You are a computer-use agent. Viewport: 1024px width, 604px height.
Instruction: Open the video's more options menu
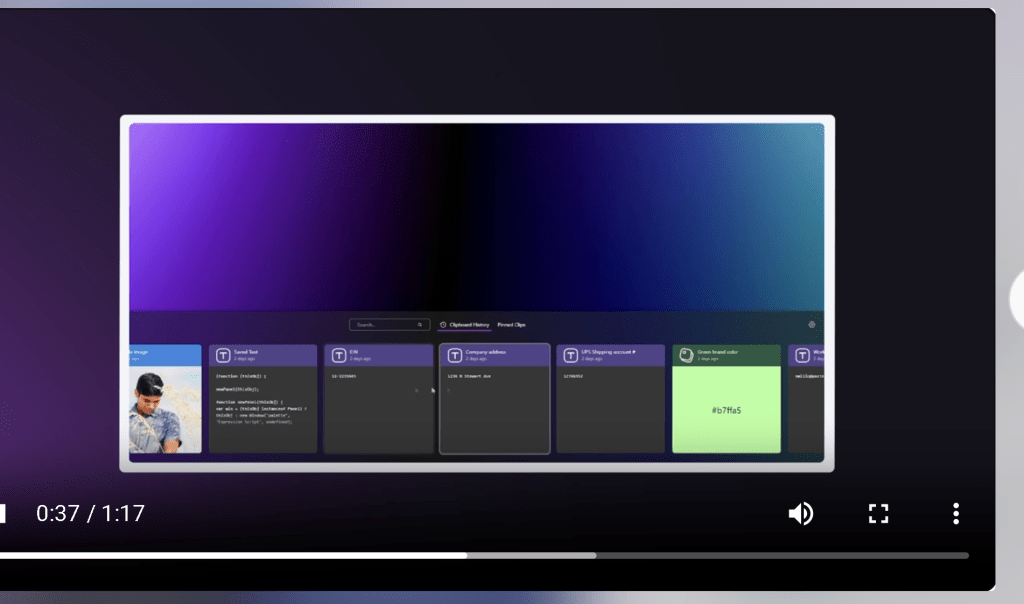(956, 514)
